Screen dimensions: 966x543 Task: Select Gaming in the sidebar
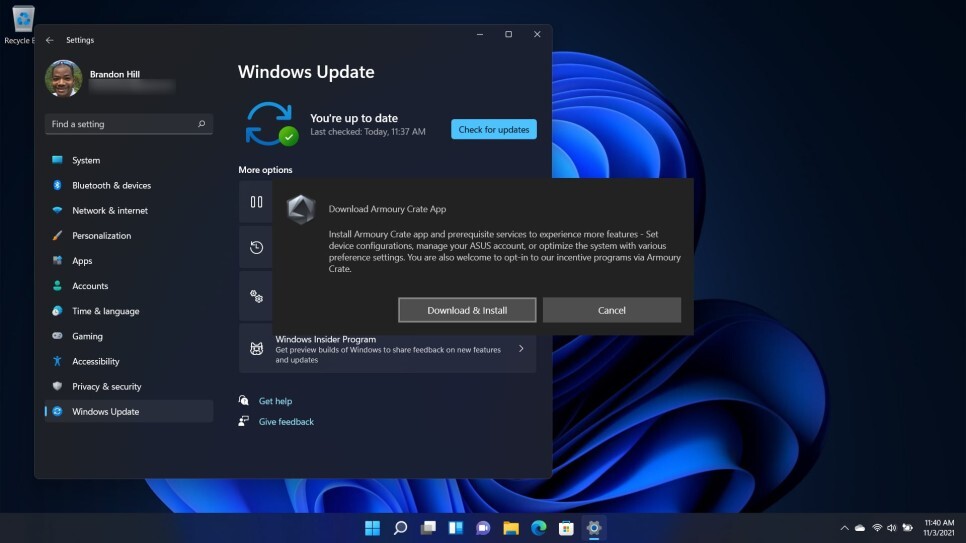129,337
